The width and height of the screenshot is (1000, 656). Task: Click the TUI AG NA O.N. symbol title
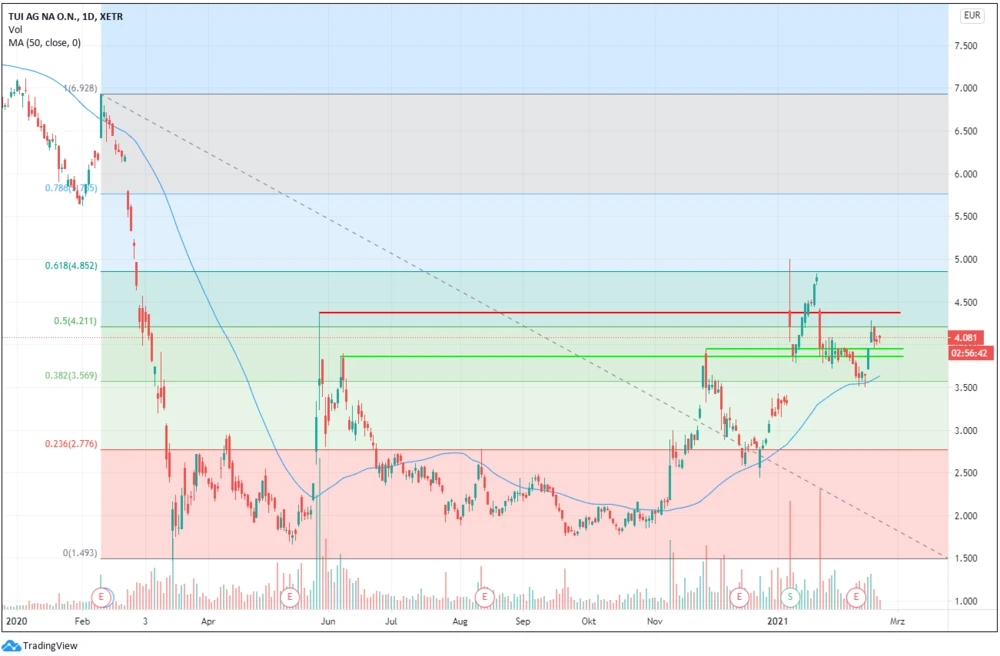pos(66,16)
